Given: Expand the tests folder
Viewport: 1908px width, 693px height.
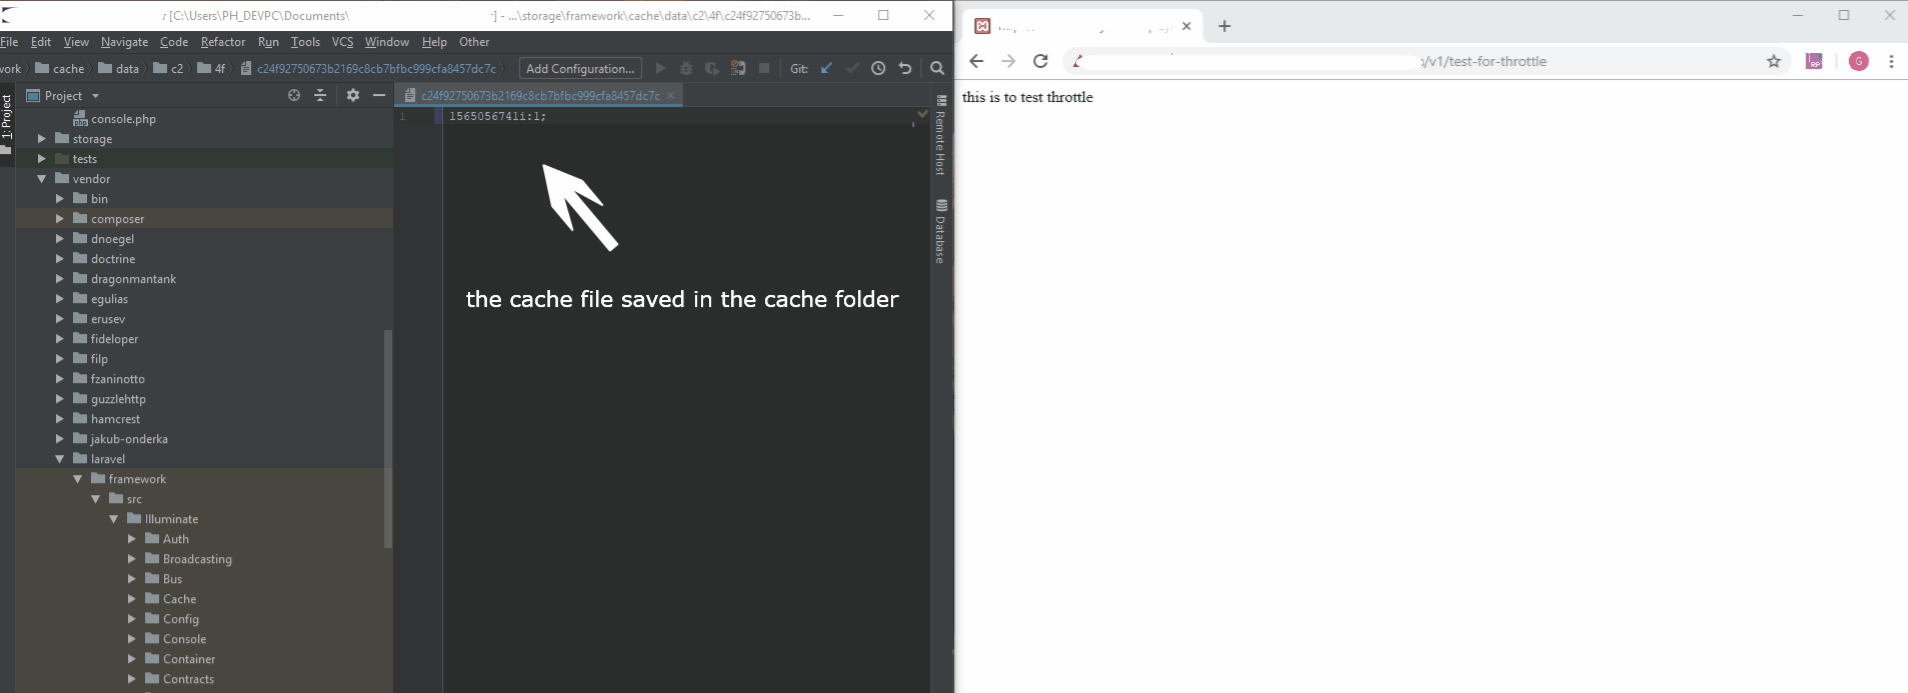Looking at the screenshot, I should point(42,159).
